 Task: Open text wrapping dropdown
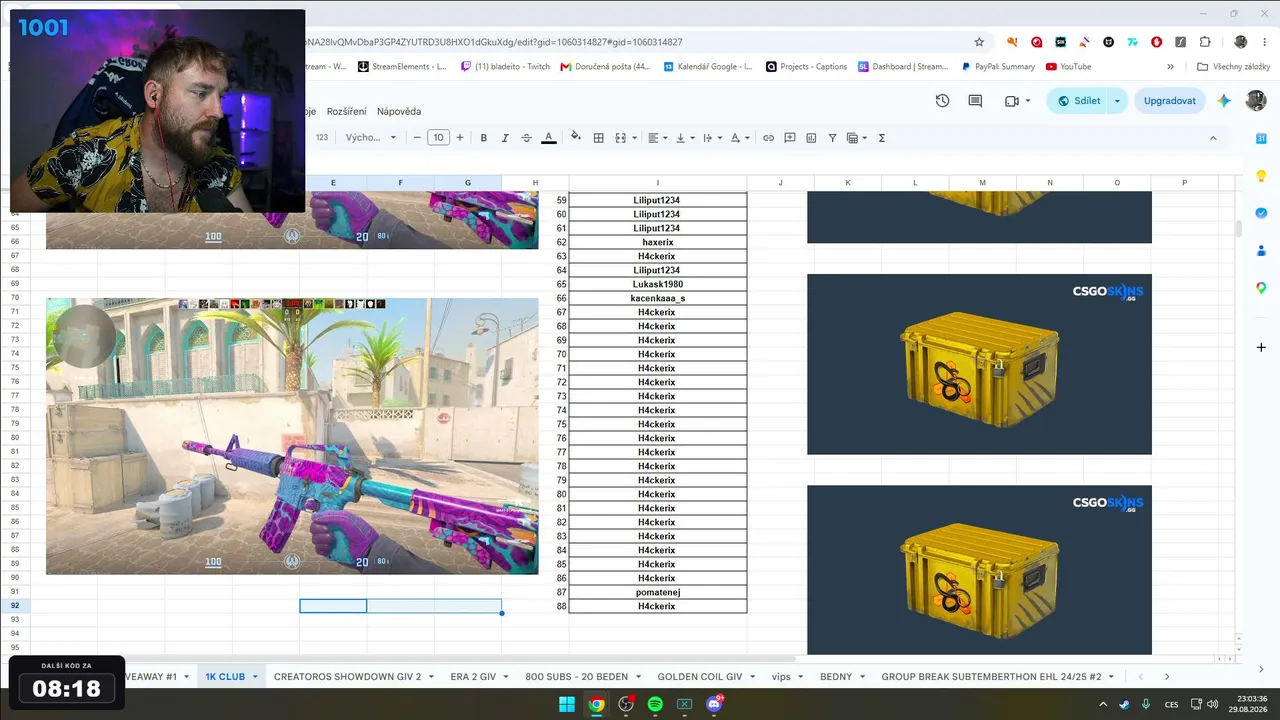pyautogui.click(x=712, y=138)
